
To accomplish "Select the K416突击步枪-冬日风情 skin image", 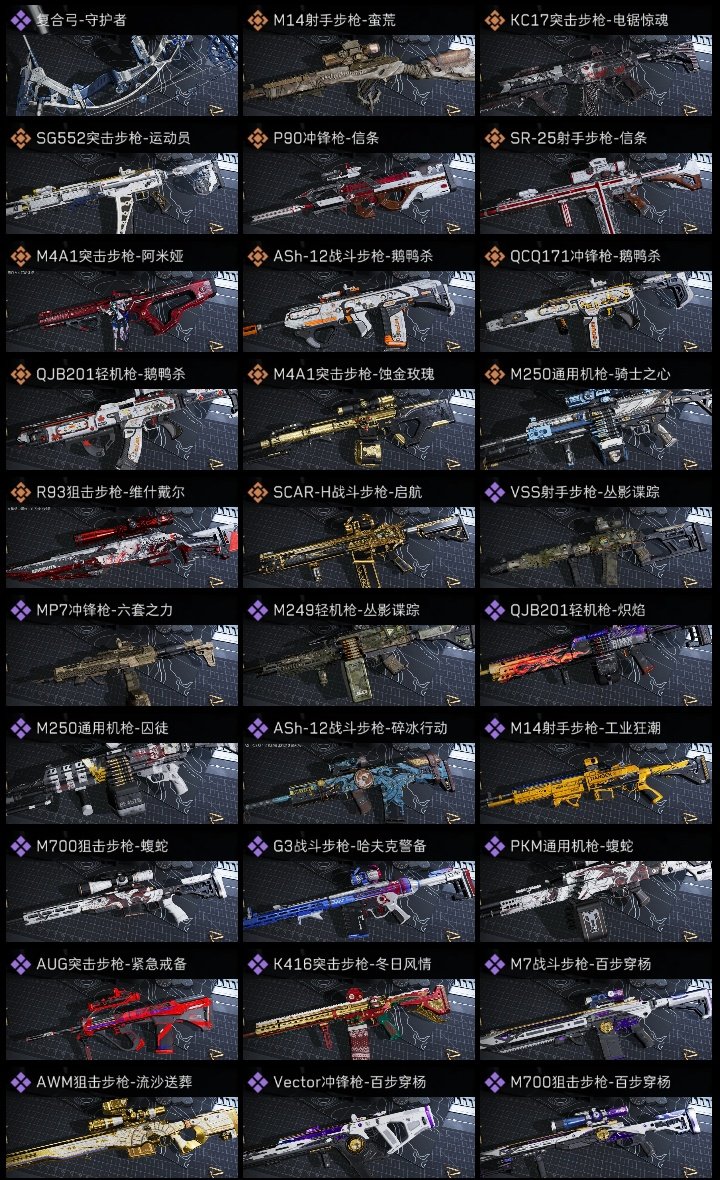I will pyautogui.click(x=359, y=1020).
